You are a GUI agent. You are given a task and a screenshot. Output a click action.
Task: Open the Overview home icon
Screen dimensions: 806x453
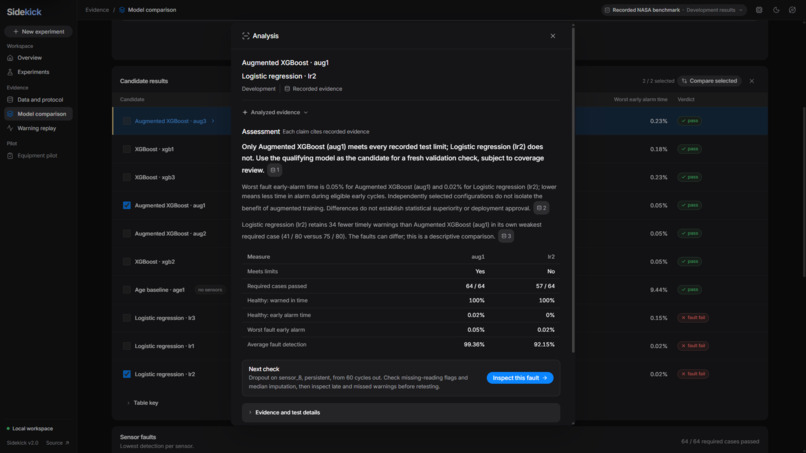10,58
